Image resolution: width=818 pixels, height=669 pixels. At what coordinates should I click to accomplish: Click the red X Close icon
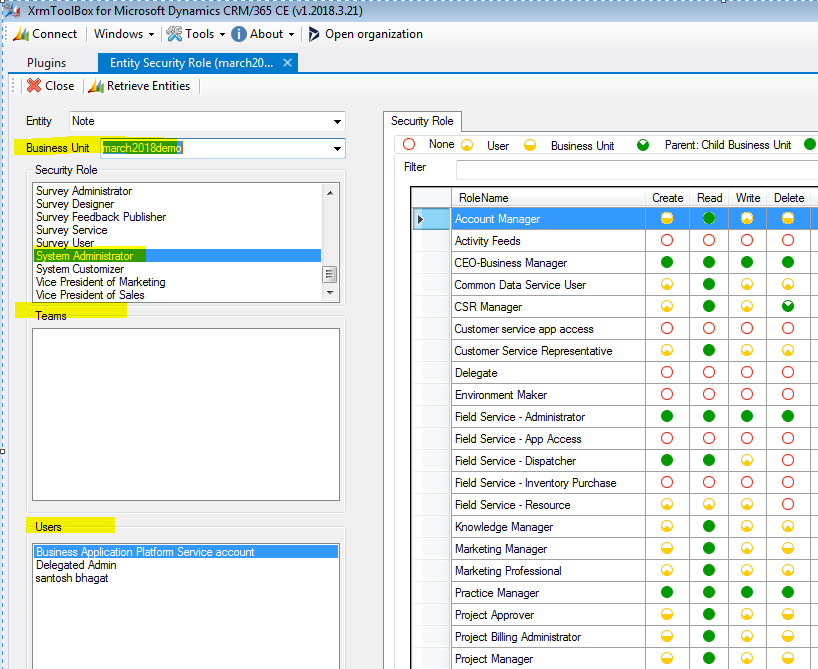[x=34, y=86]
